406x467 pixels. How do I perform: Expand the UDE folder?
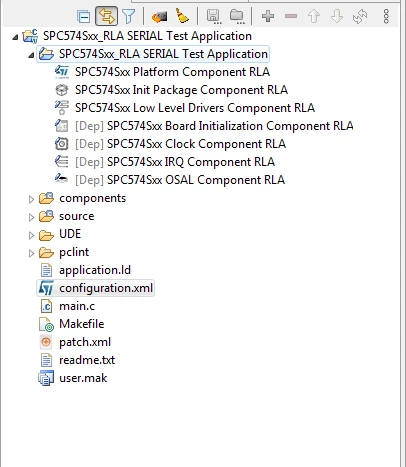(31, 235)
